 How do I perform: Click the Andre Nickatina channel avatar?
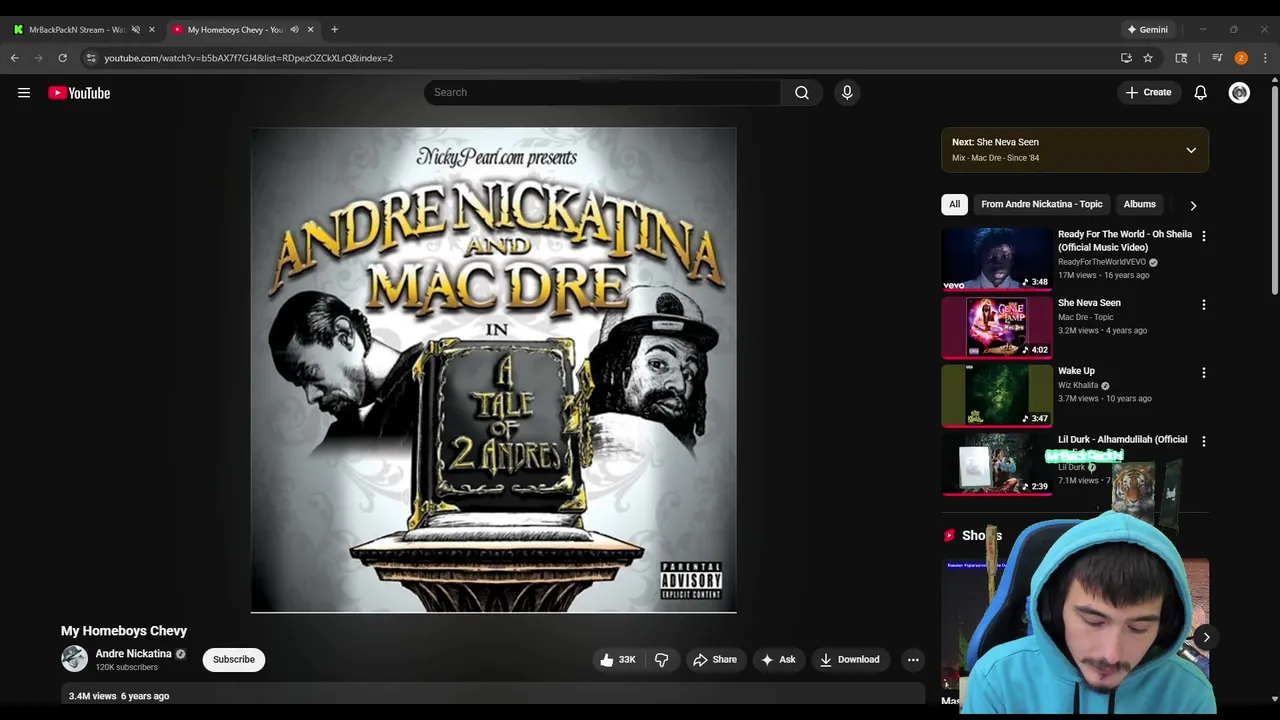pyautogui.click(x=75, y=659)
